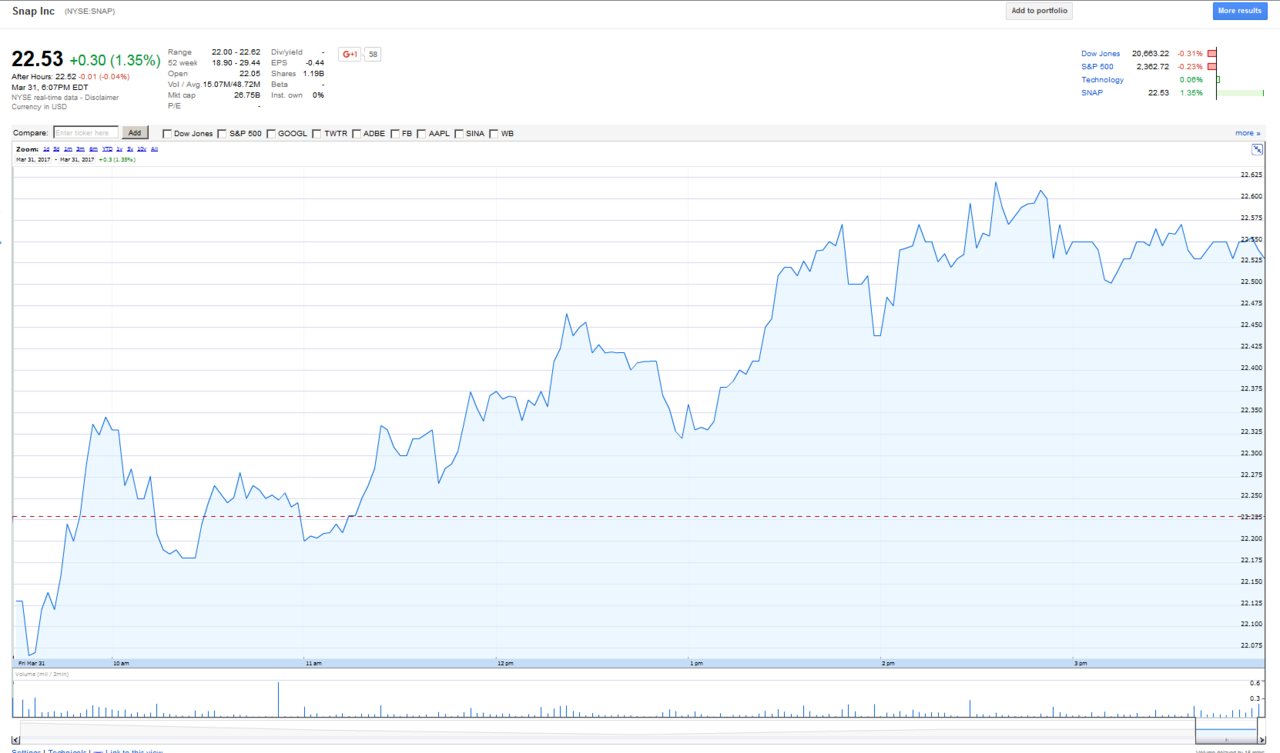
Task: Set chart zoom to 10y
Action: [x=141, y=149]
